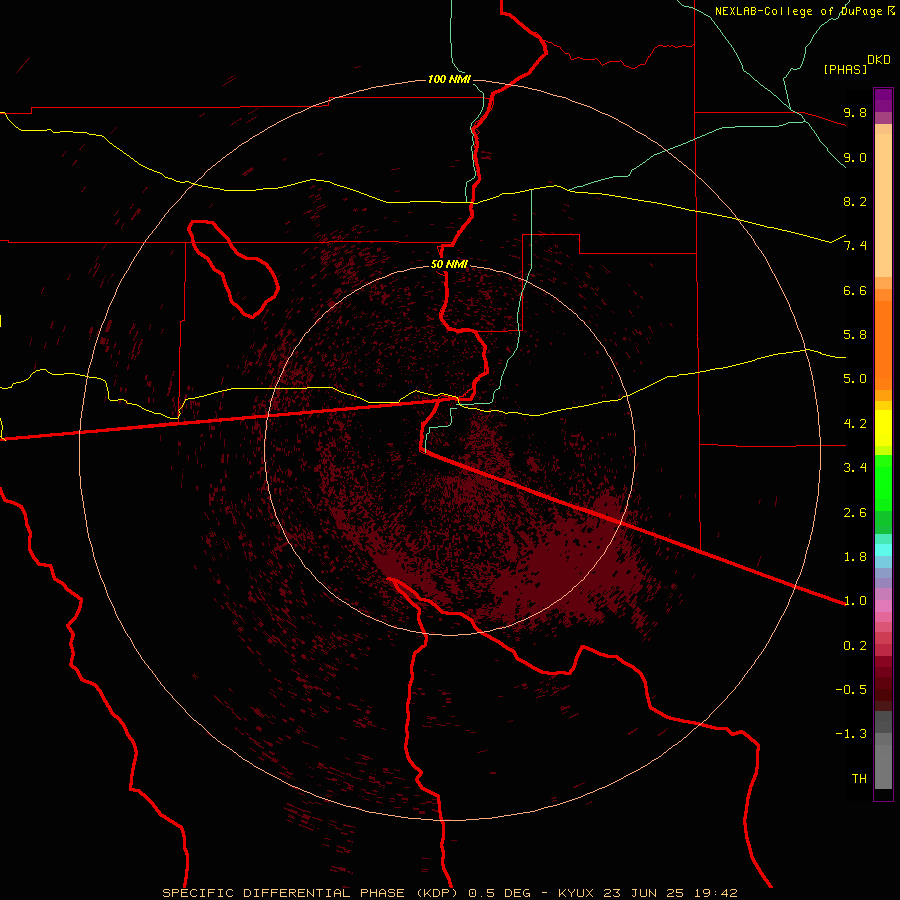The height and width of the screenshot is (900, 900).
Task: Click the 1.8 scale value
Action: coord(855,557)
